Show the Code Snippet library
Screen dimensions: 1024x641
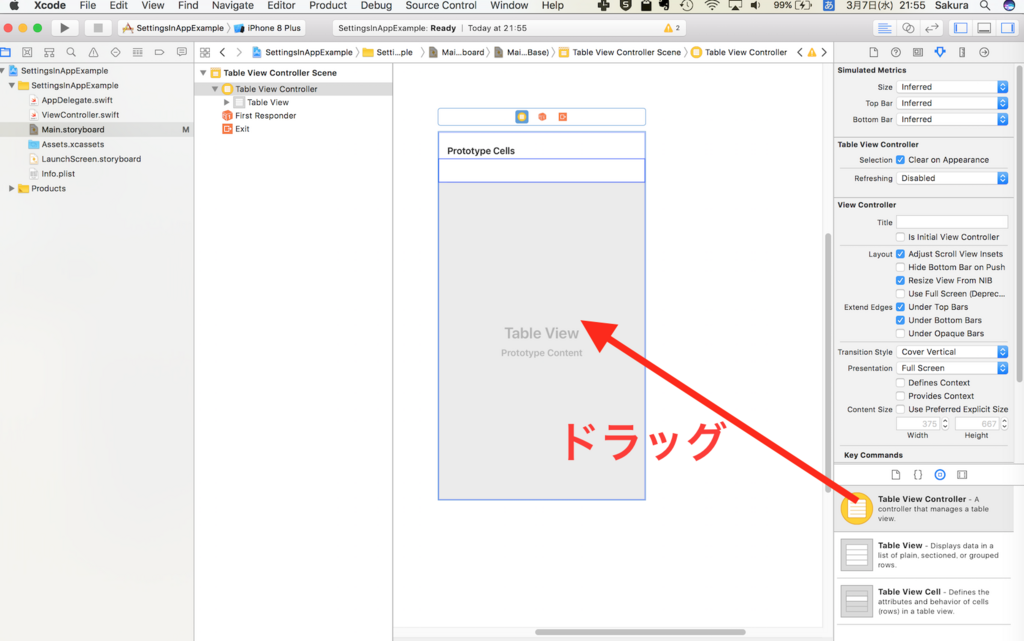(x=918, y=475)
